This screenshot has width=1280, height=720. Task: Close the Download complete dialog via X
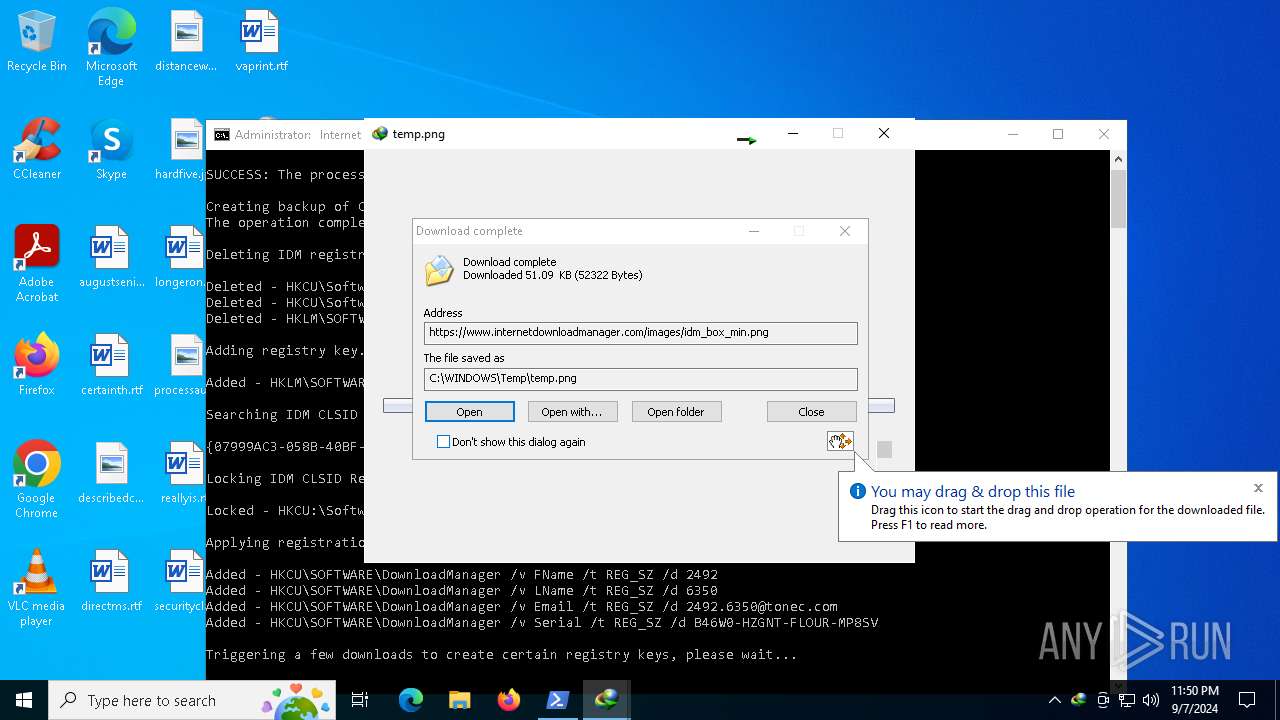(845, 231)
